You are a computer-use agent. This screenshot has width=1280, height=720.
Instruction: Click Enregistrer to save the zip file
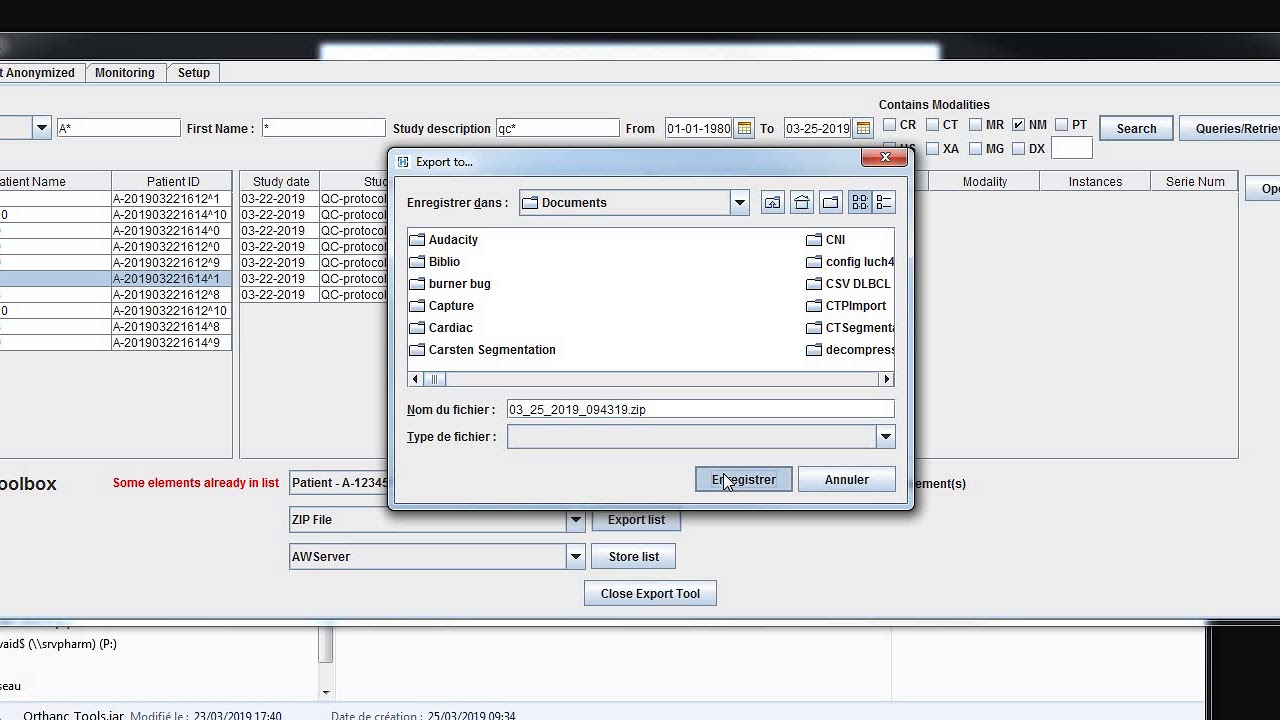(743, 480)
